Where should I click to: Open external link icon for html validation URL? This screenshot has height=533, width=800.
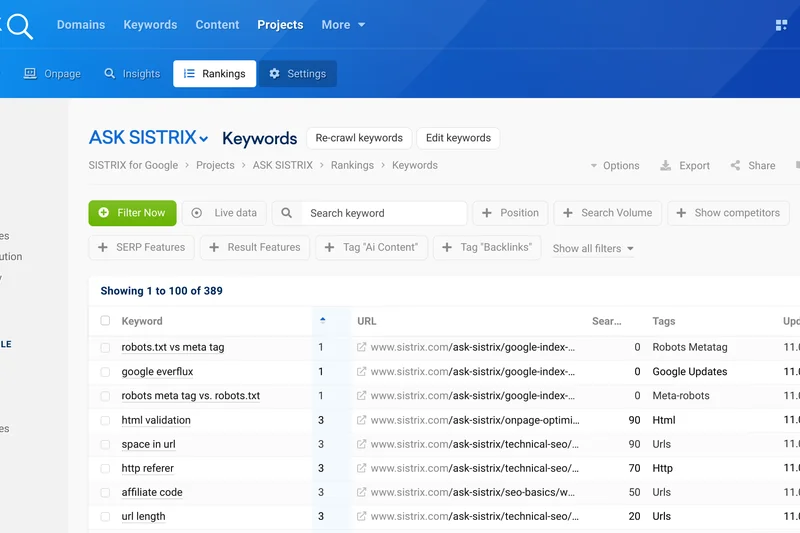pos(362,420)
